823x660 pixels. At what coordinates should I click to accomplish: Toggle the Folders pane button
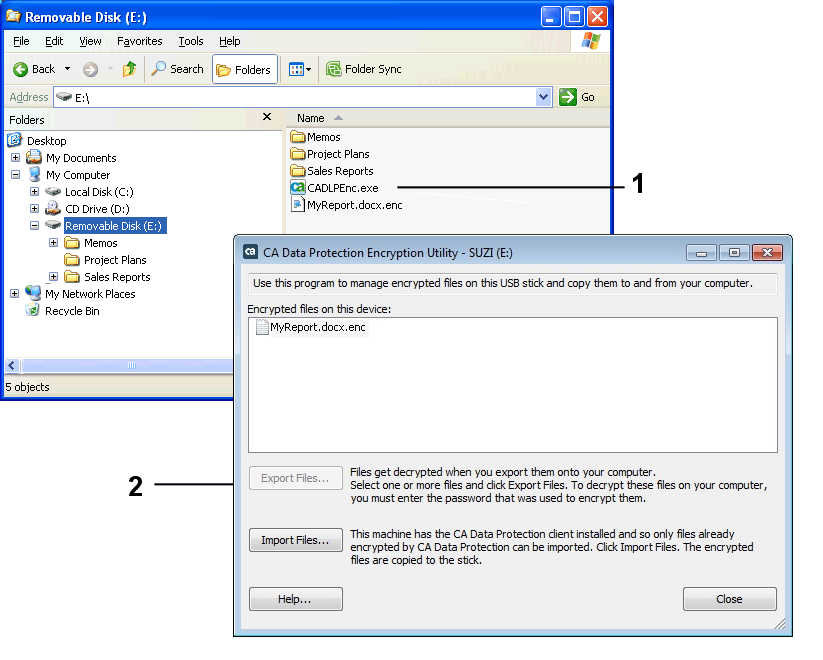pyautogui.click(x=245, y=69)
